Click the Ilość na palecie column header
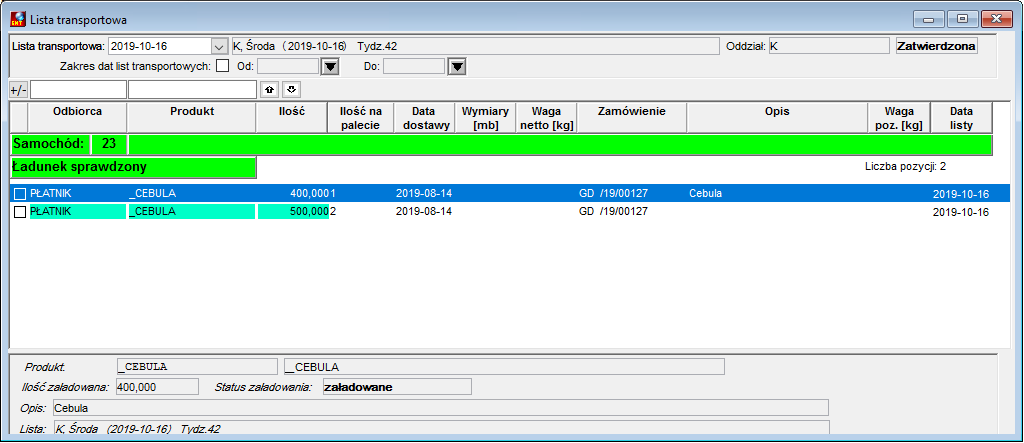 tap(360, 118)
